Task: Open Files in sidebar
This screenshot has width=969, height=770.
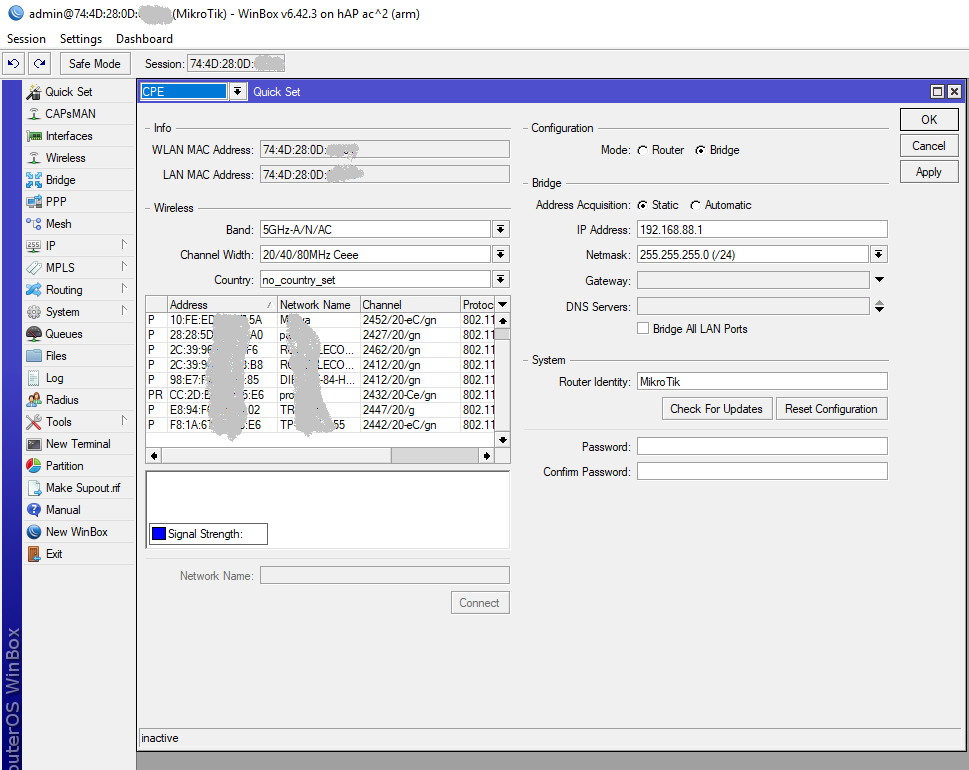Action: 56,356
